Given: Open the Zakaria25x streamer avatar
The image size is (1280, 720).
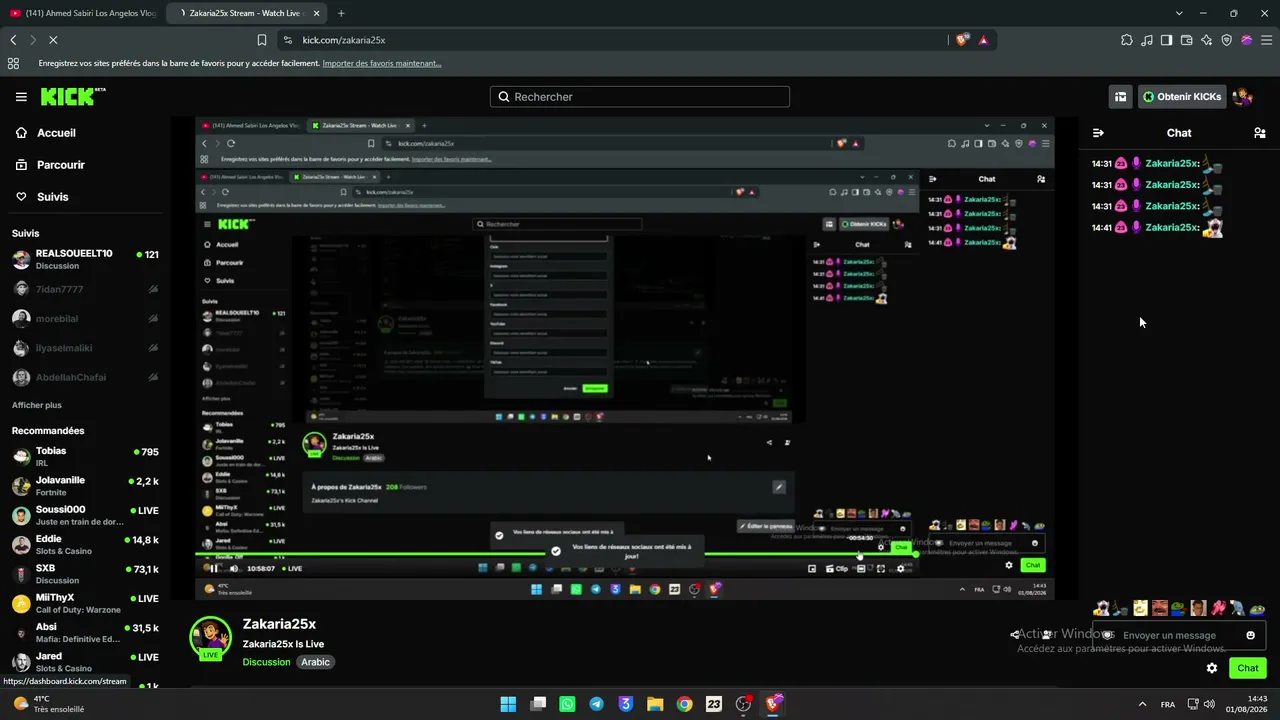Looking at the screenshot, I should pos(211,639).
